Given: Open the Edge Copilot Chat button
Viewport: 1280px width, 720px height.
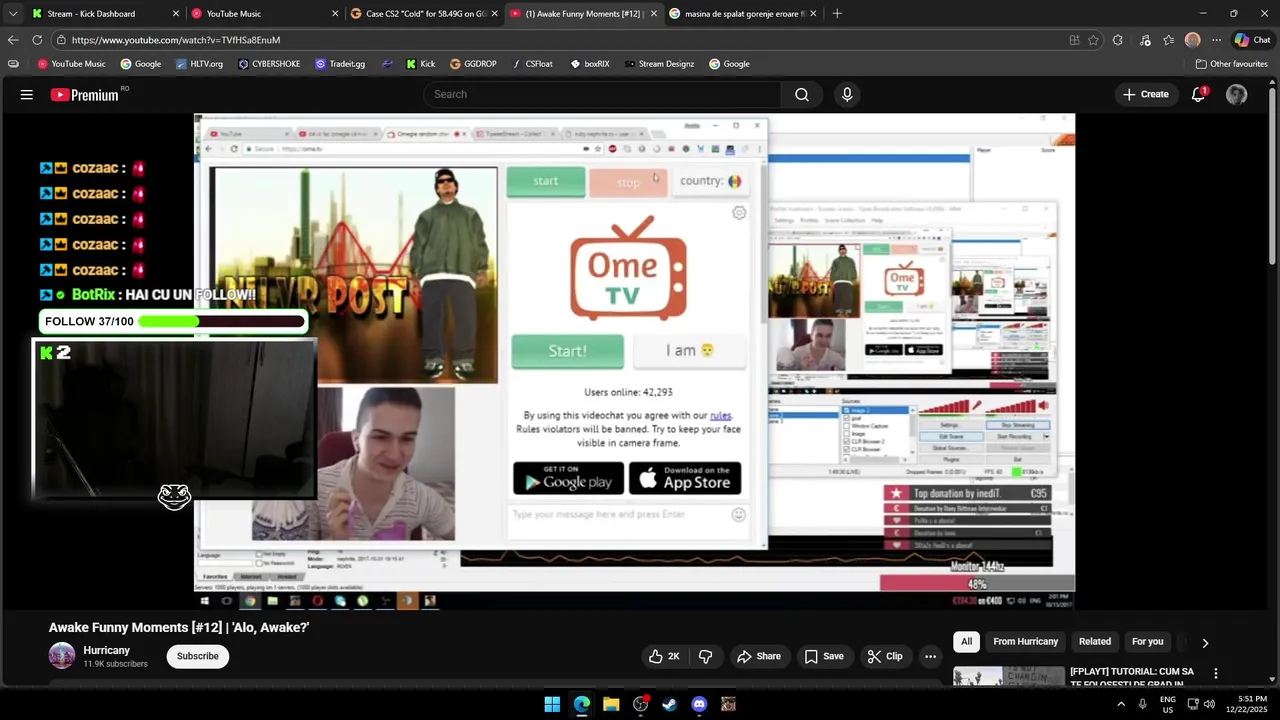Looking at the screenshot, I should [x=1252, y=40].
